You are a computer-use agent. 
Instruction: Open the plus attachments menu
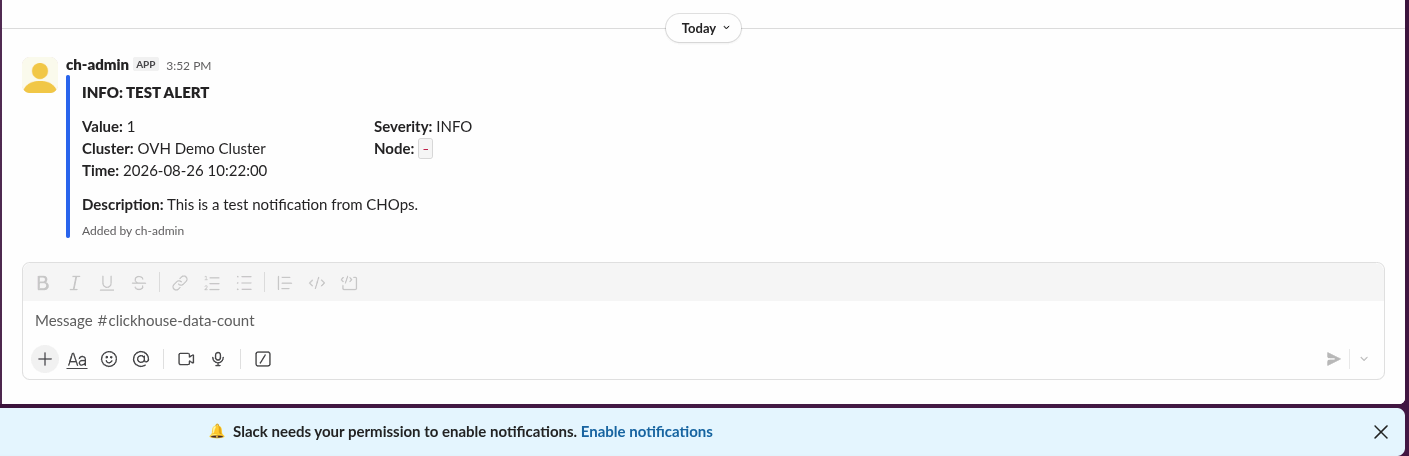coord(45,359)
